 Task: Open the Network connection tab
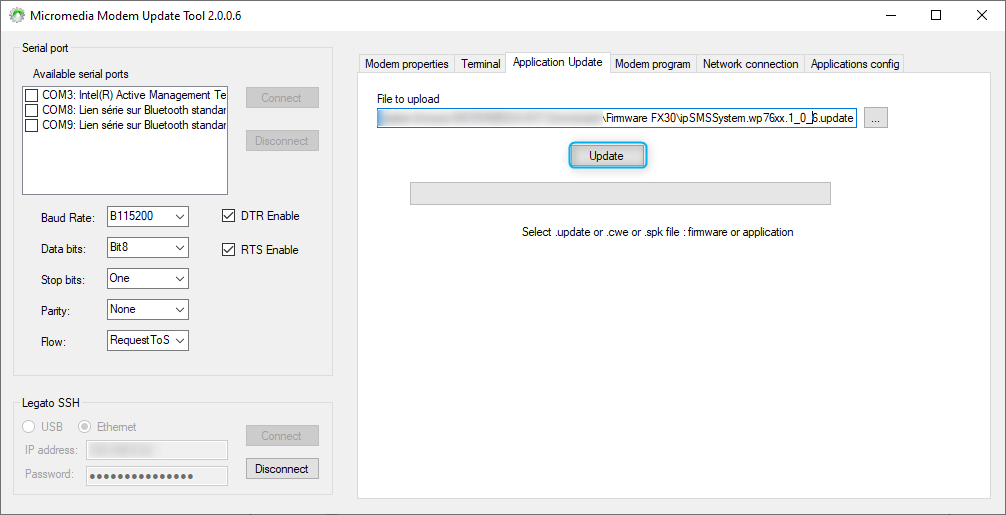(750, 64)
